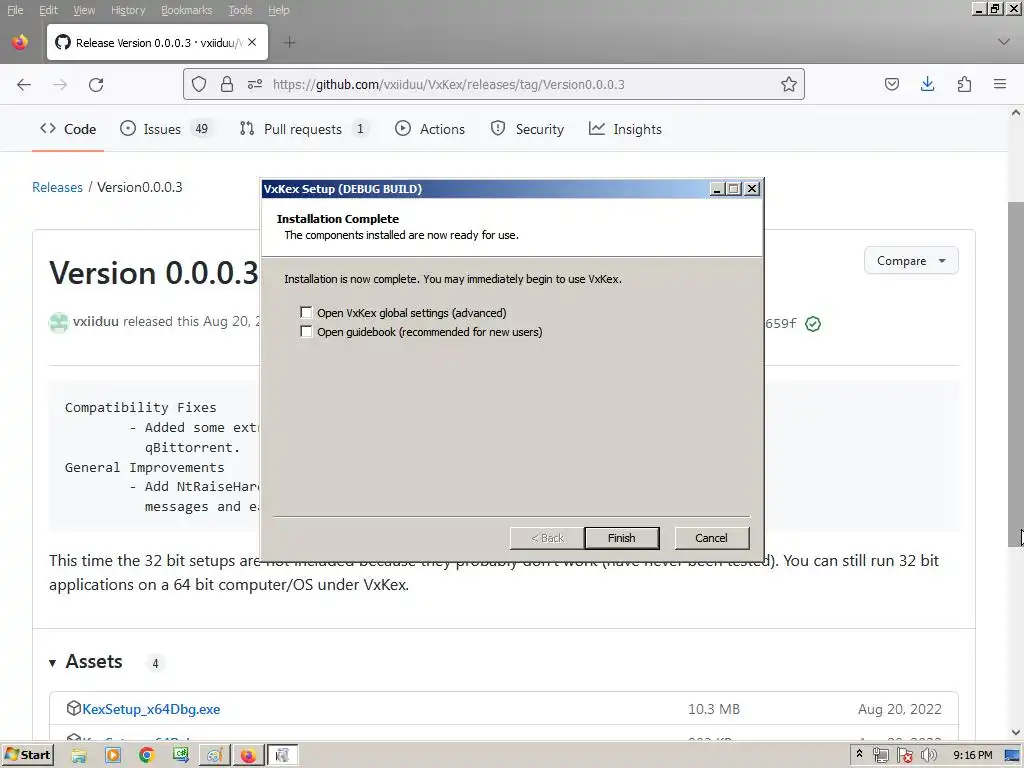Click Cancel in VxKex Setup
Viewport: 1024px width, 768px height.
[711, 538]
